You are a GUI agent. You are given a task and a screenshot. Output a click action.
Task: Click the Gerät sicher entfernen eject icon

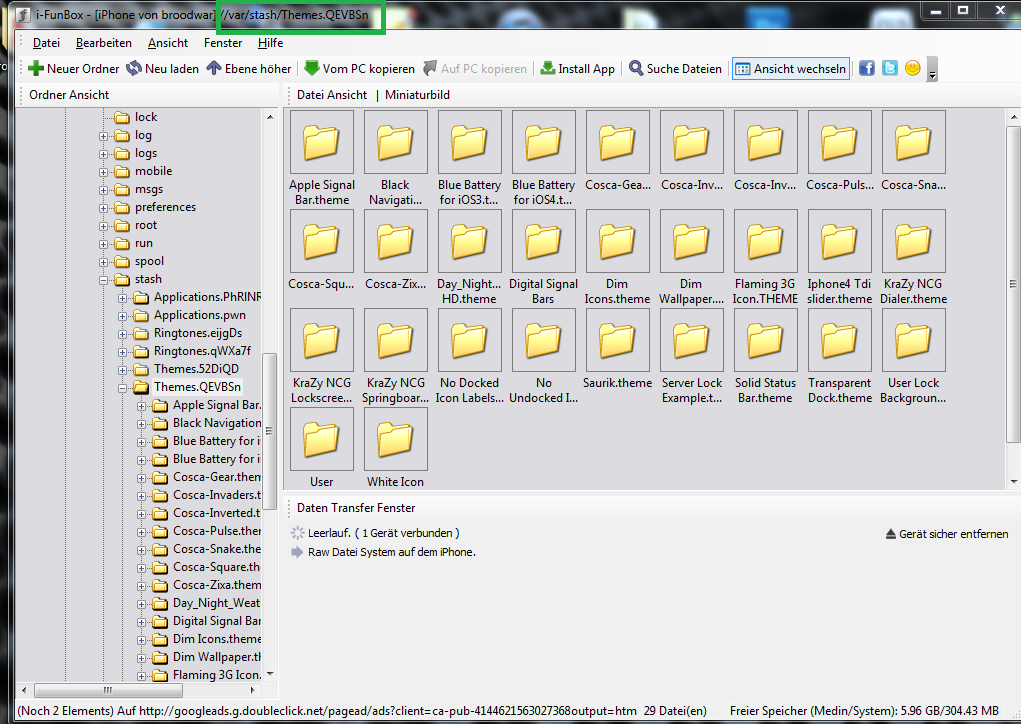point(891,534)
